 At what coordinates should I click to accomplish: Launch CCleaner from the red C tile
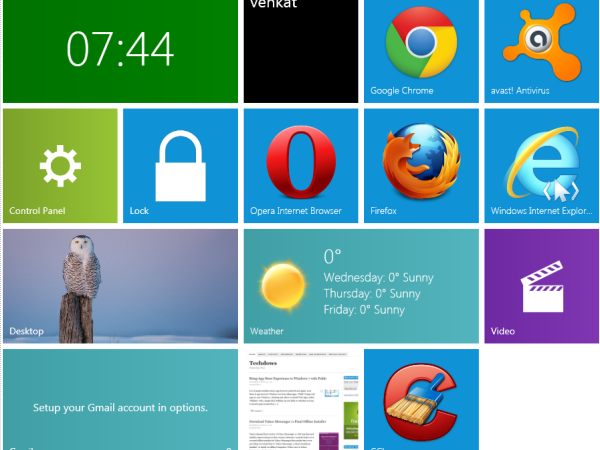[x=420, y=400]
